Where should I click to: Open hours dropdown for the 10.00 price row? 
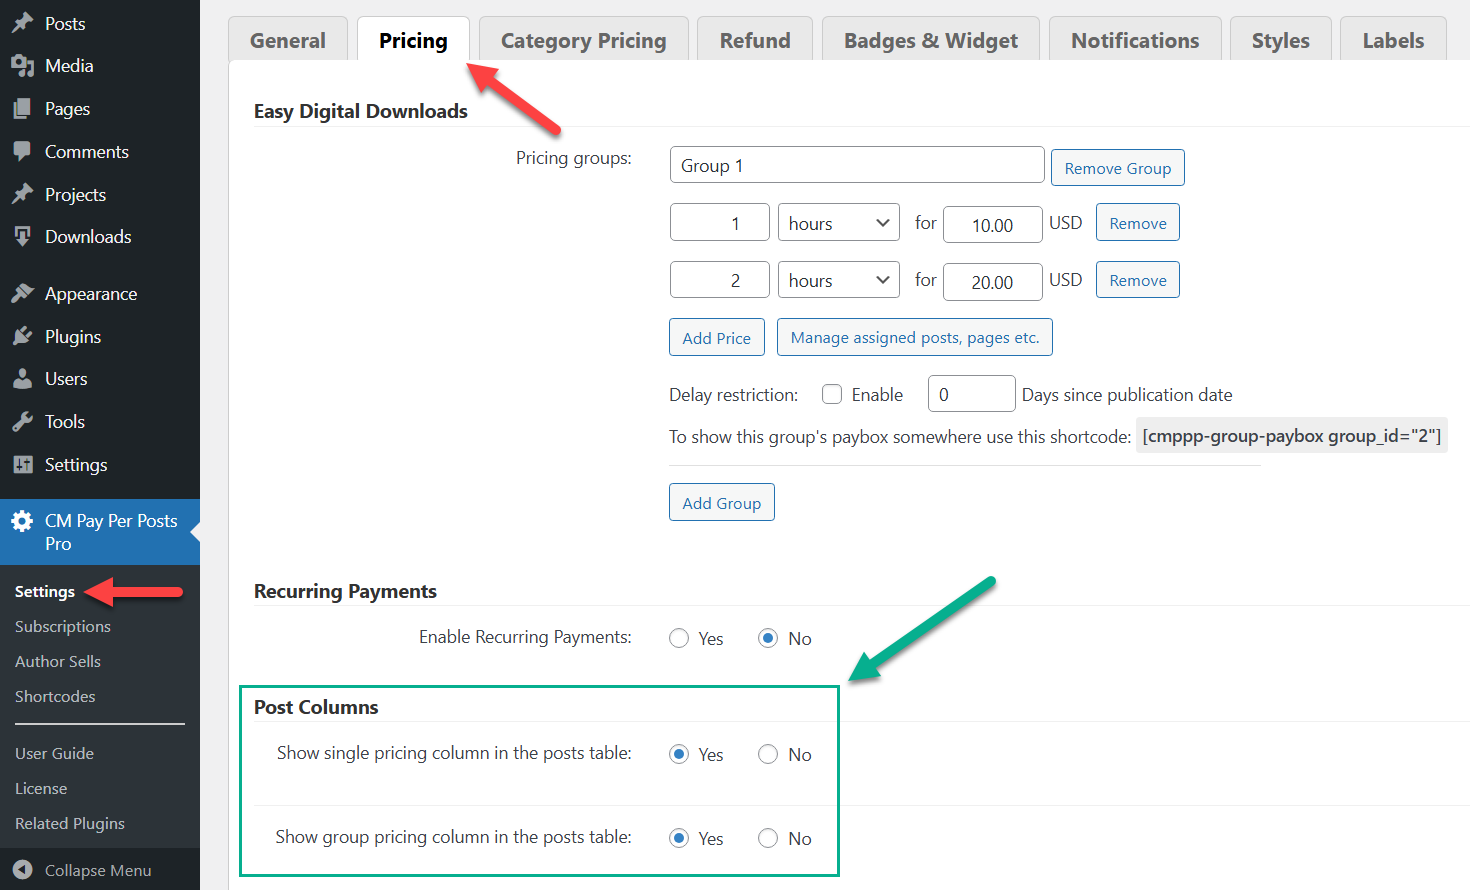pyautogui.click(x=839, y=223)
